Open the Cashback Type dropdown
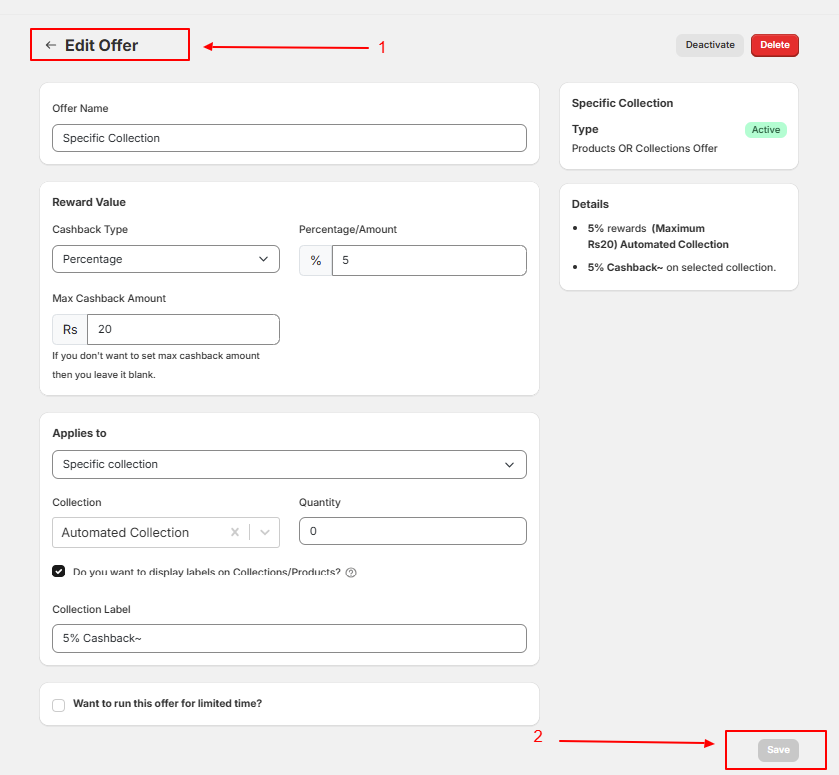 165,259
